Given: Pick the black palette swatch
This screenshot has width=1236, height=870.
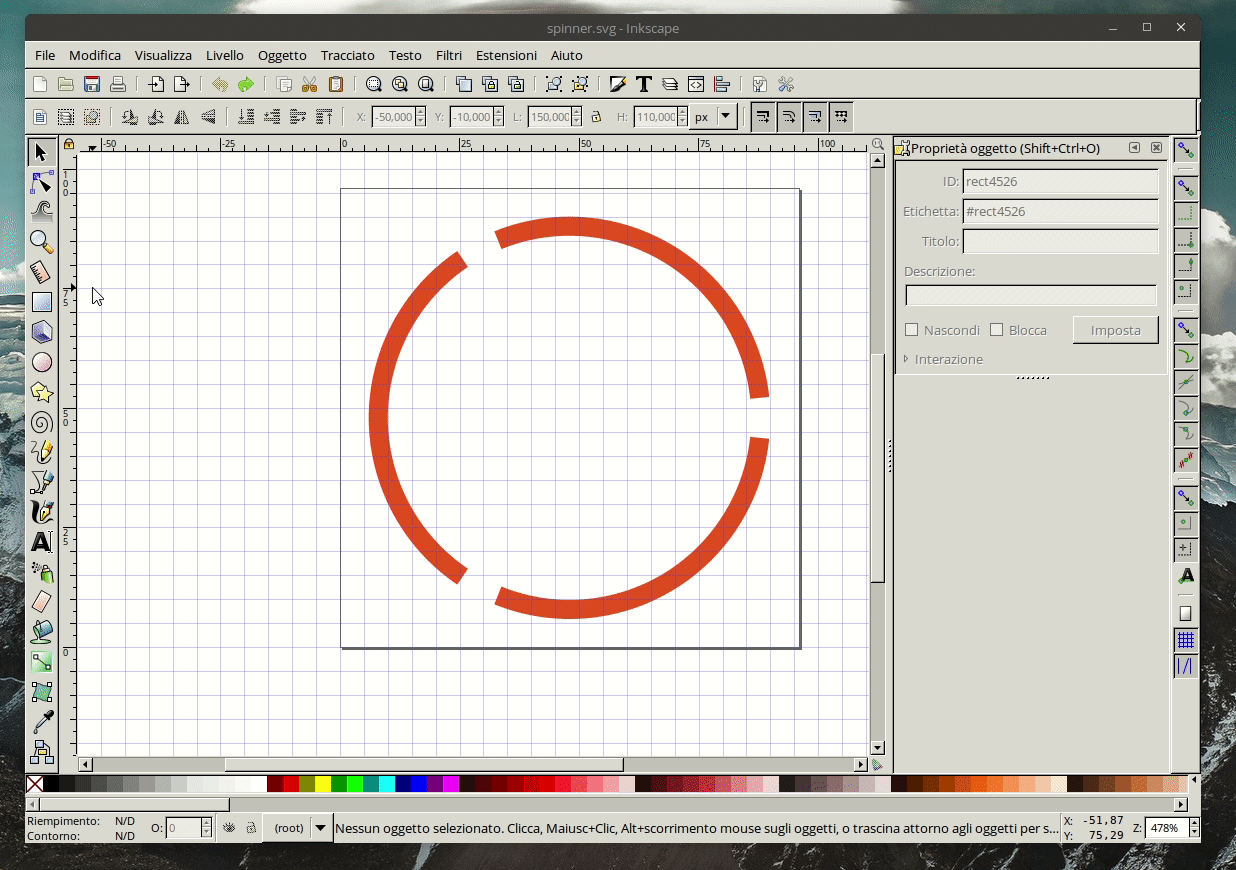Looking at the screenshot, I should (52, 784).
